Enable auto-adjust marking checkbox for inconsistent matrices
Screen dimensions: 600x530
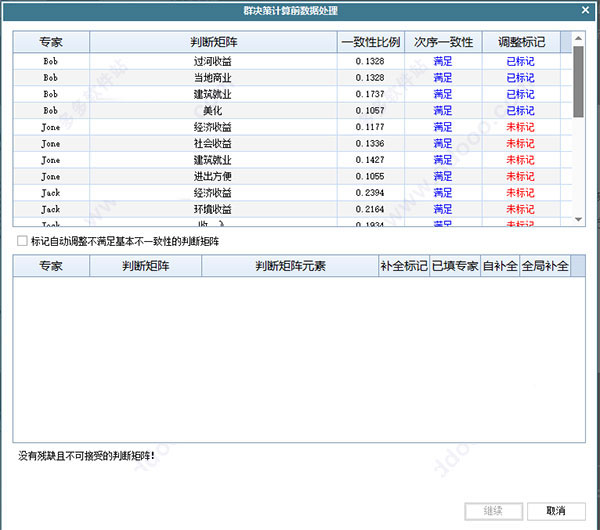point(22,241)
